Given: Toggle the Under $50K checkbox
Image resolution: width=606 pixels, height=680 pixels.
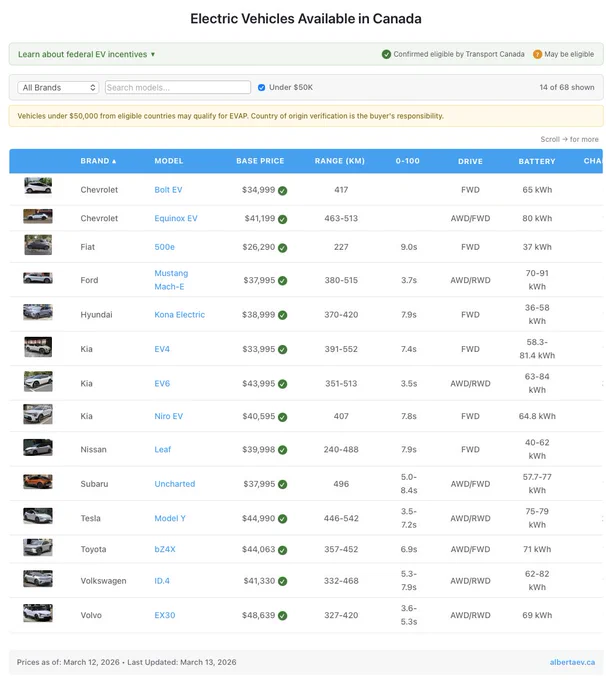Looking at the screenshot, I should [261, 88].
